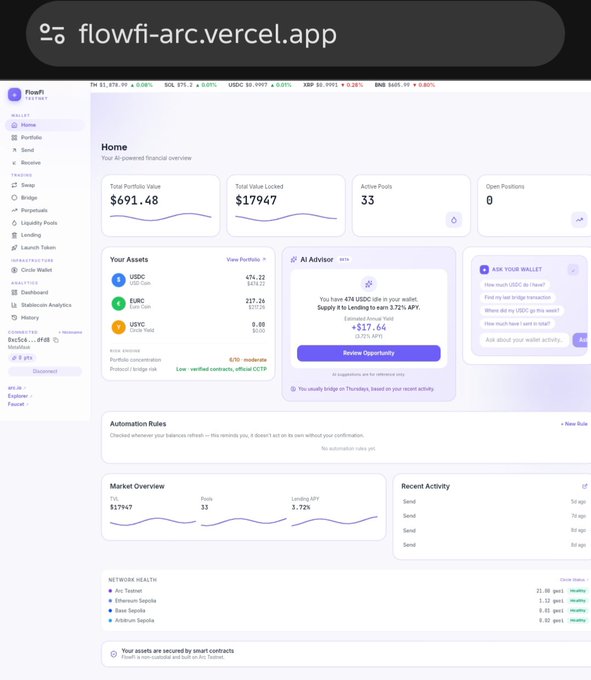Click the flowfi-arc.vercel.app address bar

[x=295, y=34]
